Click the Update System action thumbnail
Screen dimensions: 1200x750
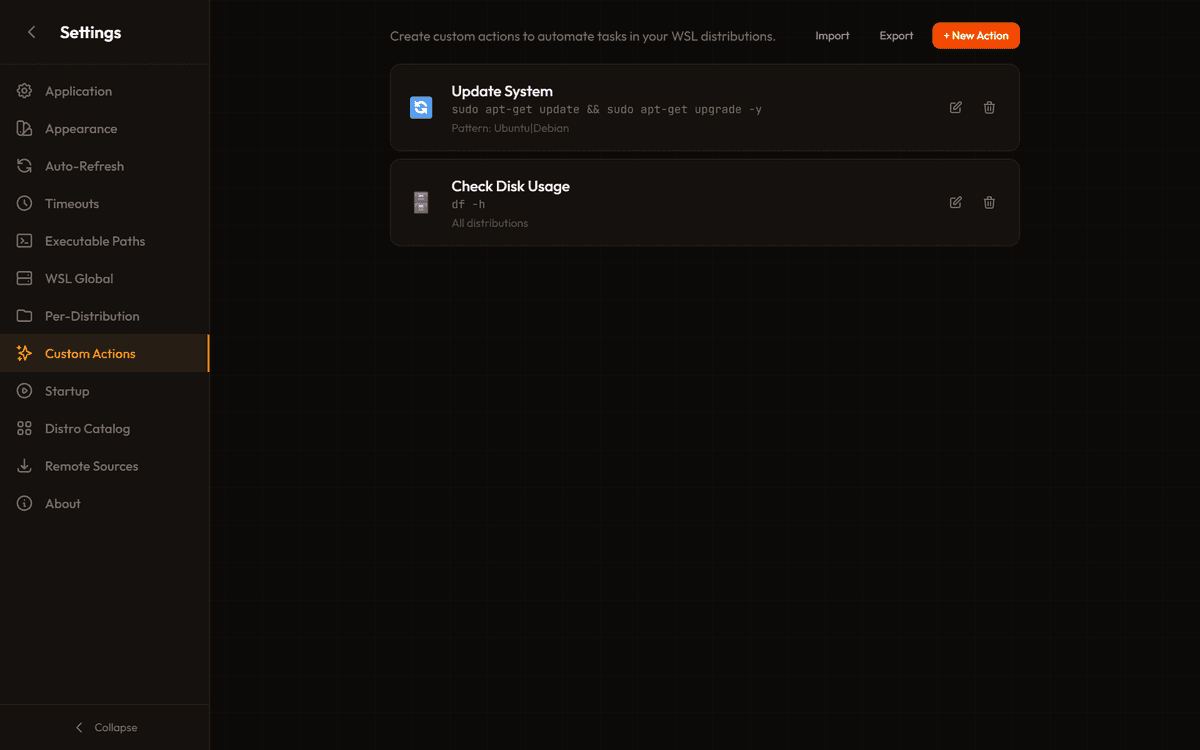420,107
